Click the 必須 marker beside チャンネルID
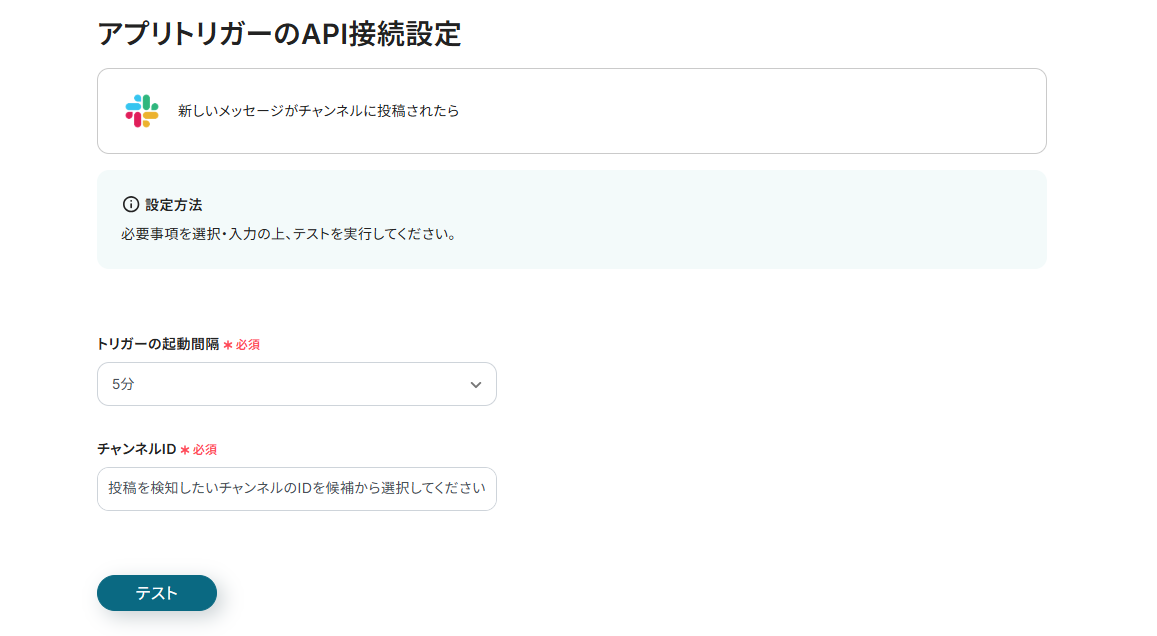The width and height of the screenshot is (1157, 636). [205, 450]
